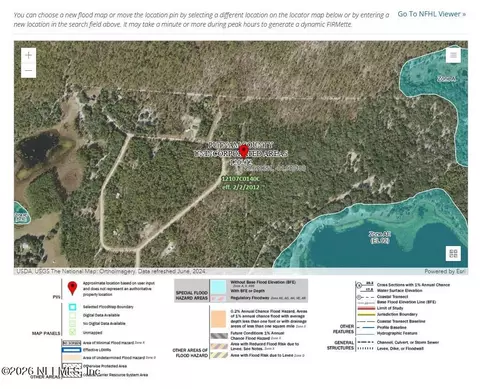Click the orange 0.2% Annual Chance swatch

pos(219,319)
